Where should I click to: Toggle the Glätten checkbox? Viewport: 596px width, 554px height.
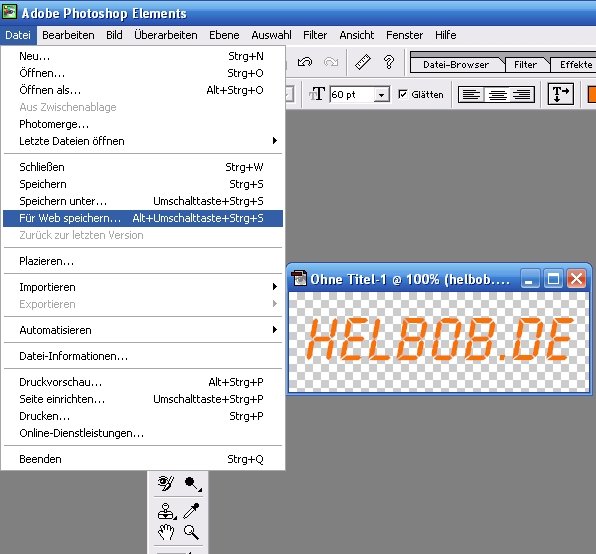tap(403, 94)
